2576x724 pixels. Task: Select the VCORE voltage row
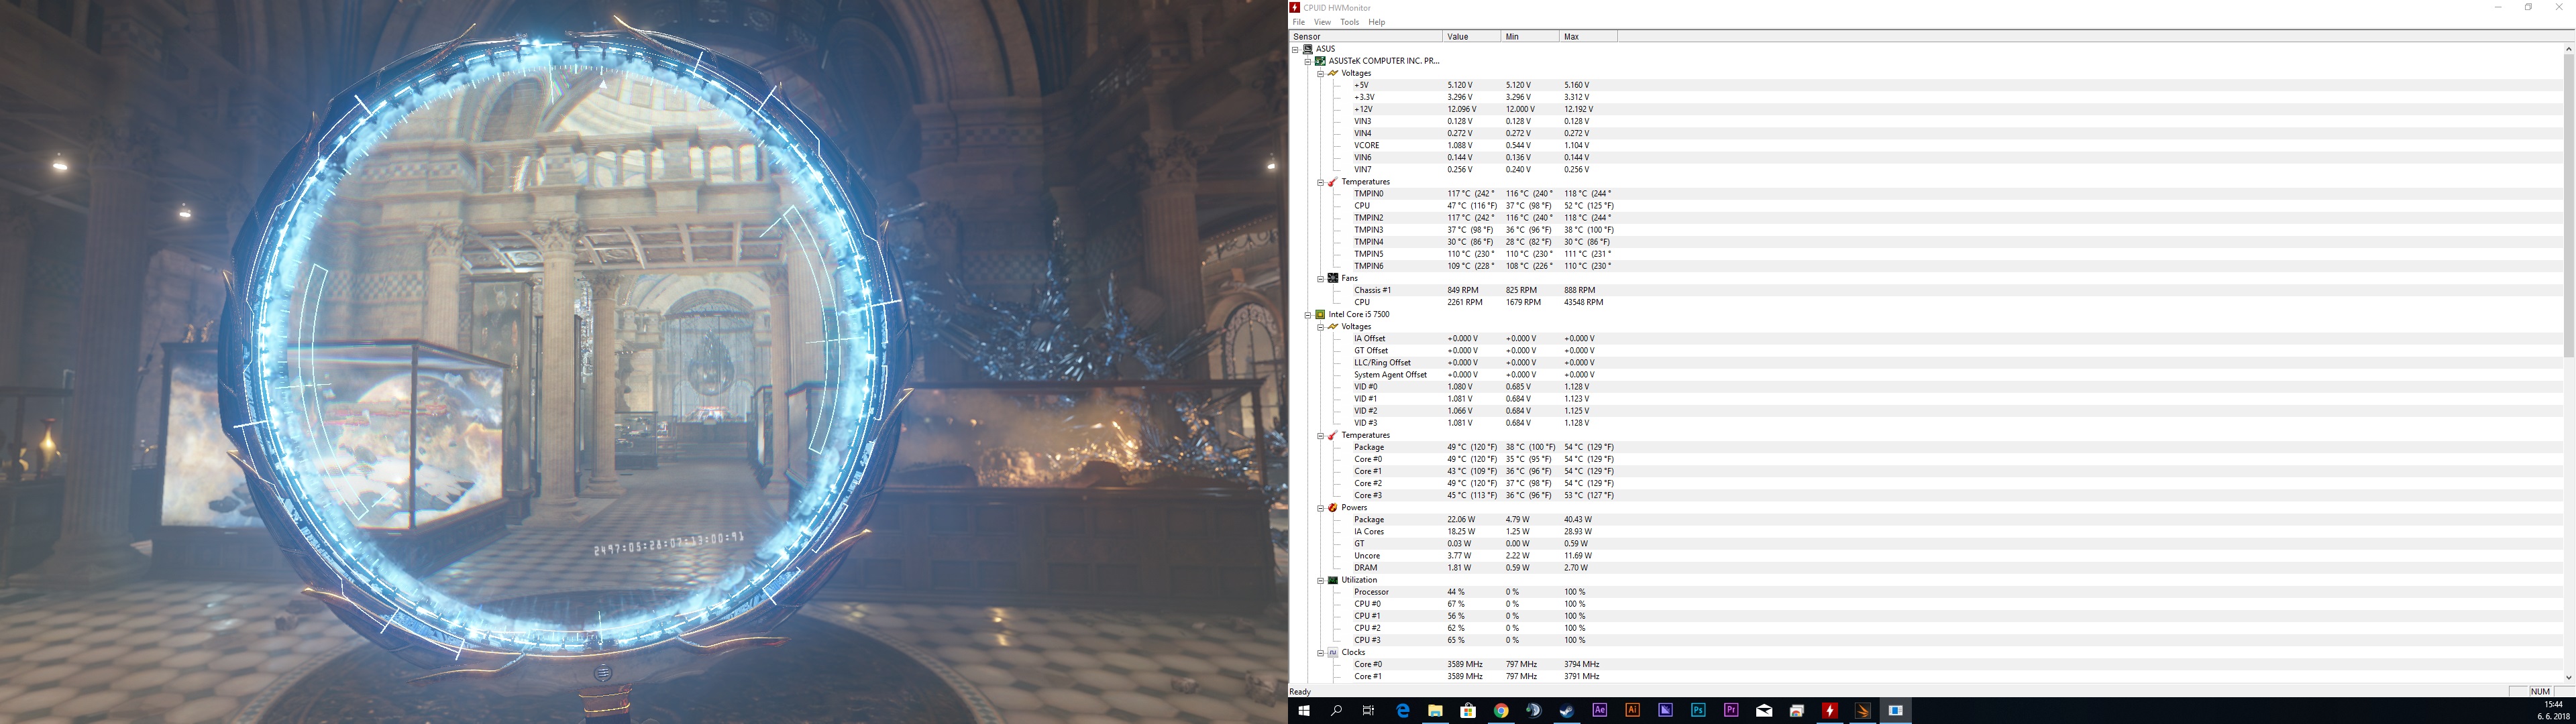tap(1366, 145)
